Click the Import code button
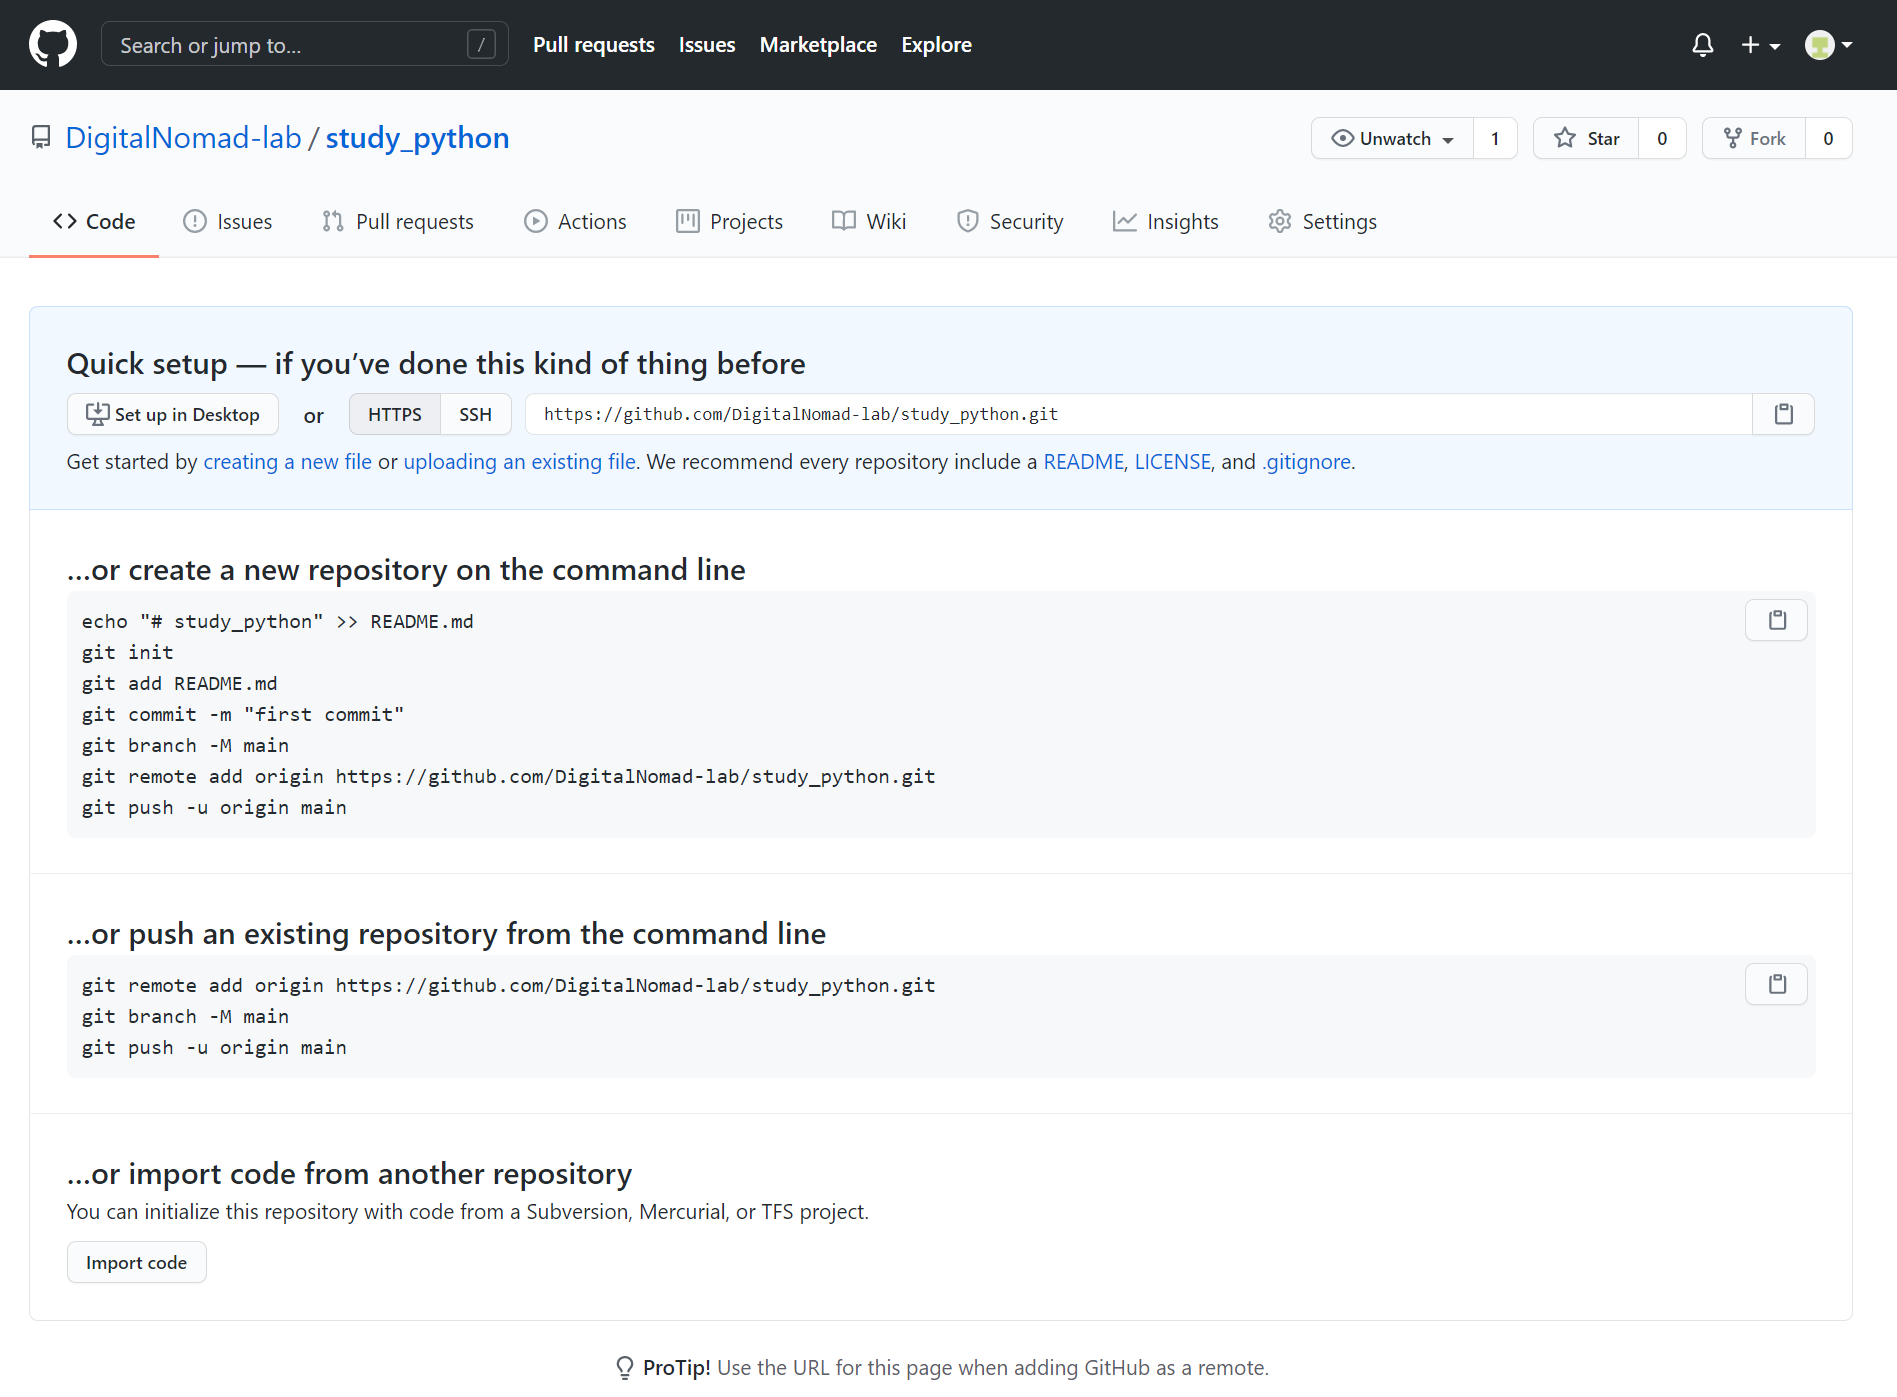The width and height of the screenshot is (1897, 1397). pyautogui.click(x=136, y=1262)
